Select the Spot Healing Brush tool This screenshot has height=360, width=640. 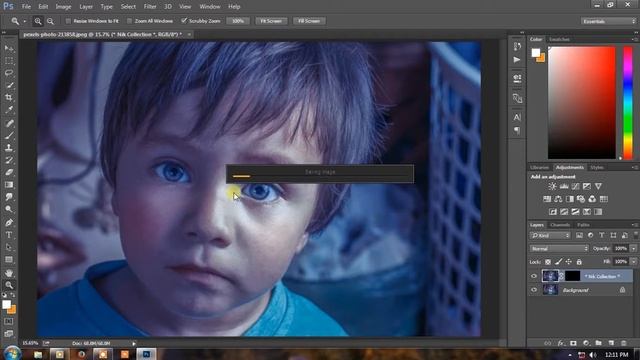coord(9,123)
